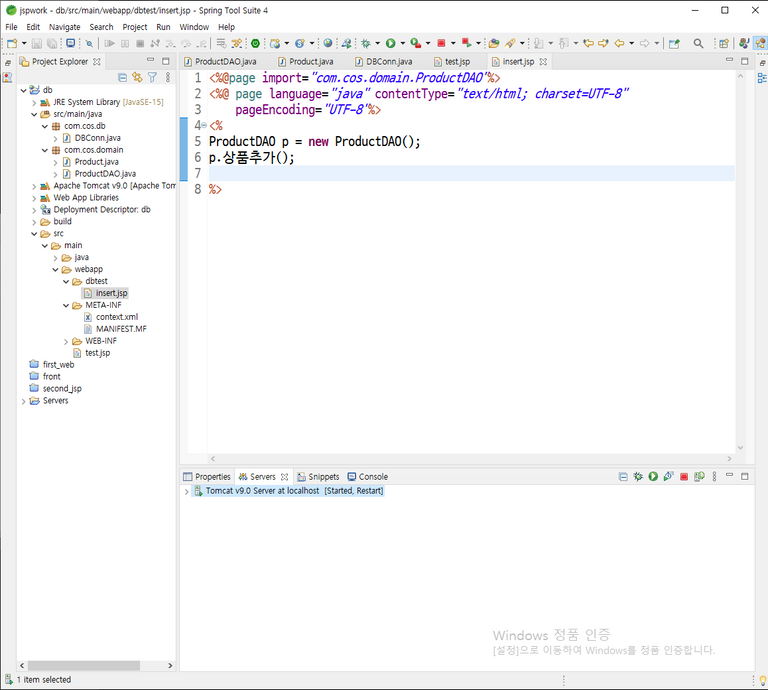Open the Forward navigation history dropdown
The width and height of the screenshot is (768, 690).
tap(656, 44)
